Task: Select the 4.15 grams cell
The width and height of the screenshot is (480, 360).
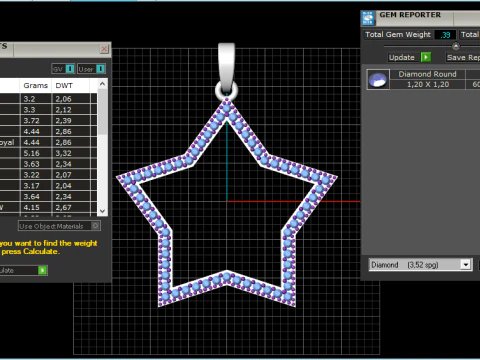Action: 36,207
